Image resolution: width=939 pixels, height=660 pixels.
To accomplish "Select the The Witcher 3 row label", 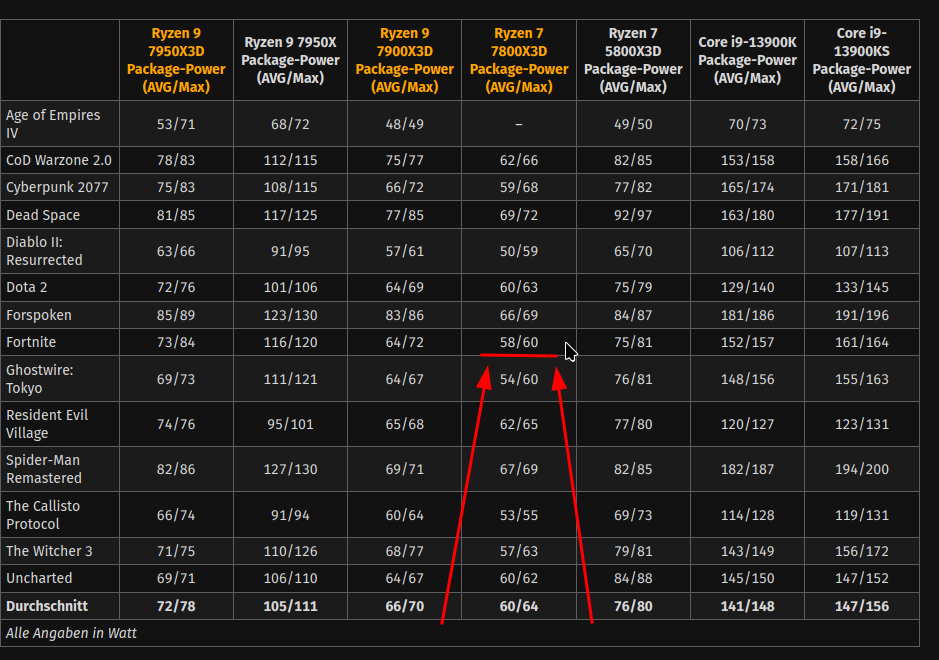I will click(49, 551).
